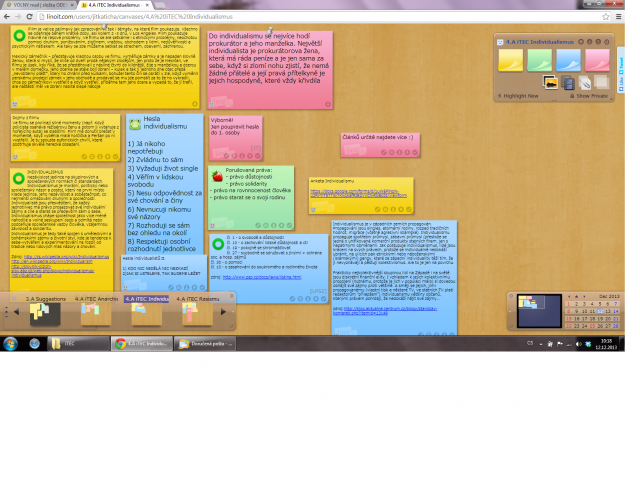The image size is (640, 480).
Task: Open the 3.A Suggestions canvas thumbnail
Action: (45, 313)
